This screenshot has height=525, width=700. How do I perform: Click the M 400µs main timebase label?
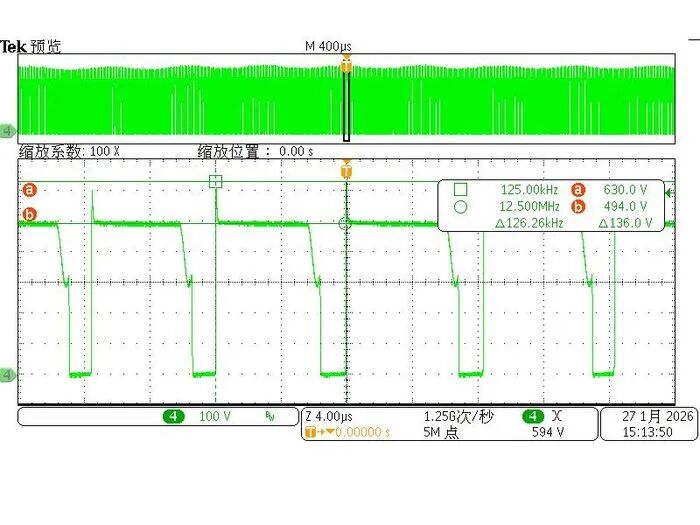point(329,46)
